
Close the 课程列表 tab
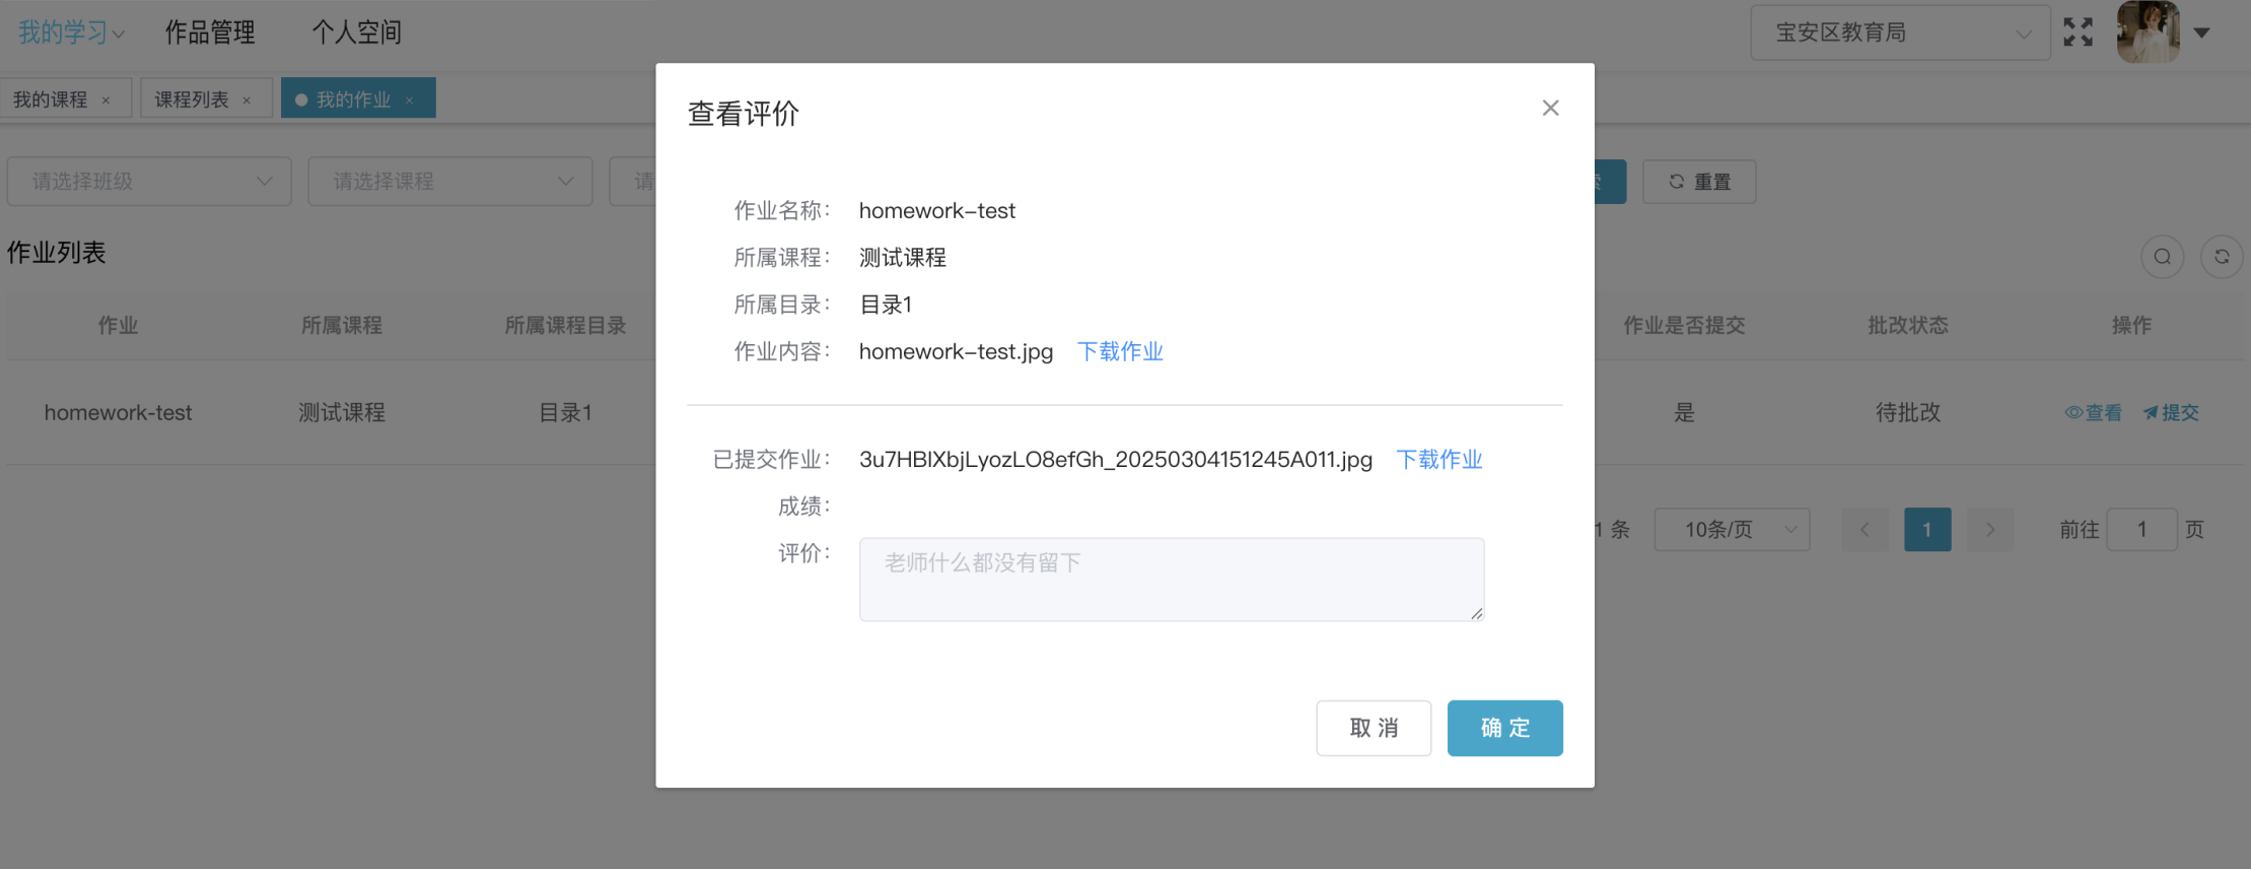[x=247, y=100]
